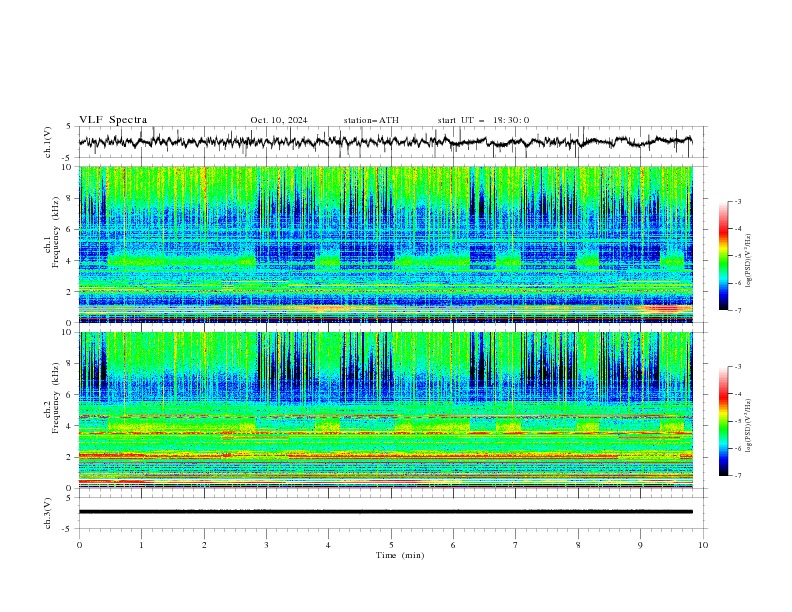Viewport: 792px width, 612px height.
Task: Click the "Time (min)" axis title
Action: (400, 555)
